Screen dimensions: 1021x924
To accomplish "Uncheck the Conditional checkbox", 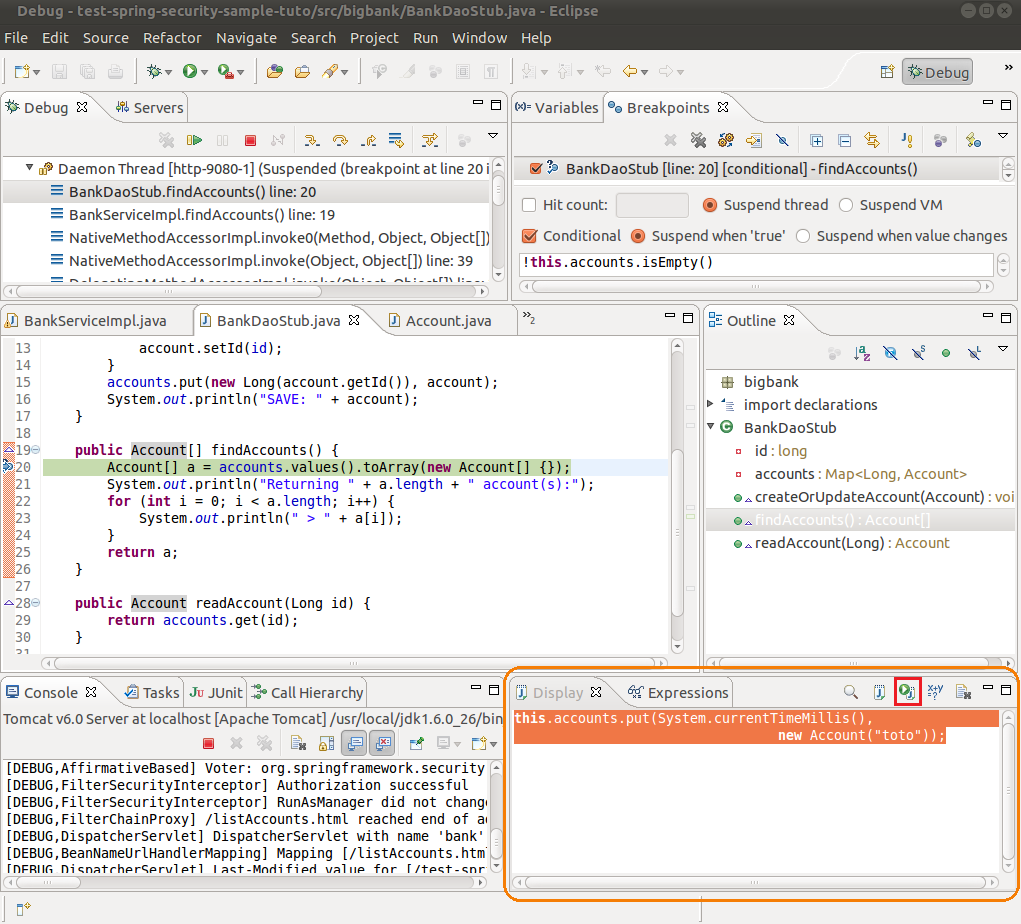I will (x=530, y=236).
